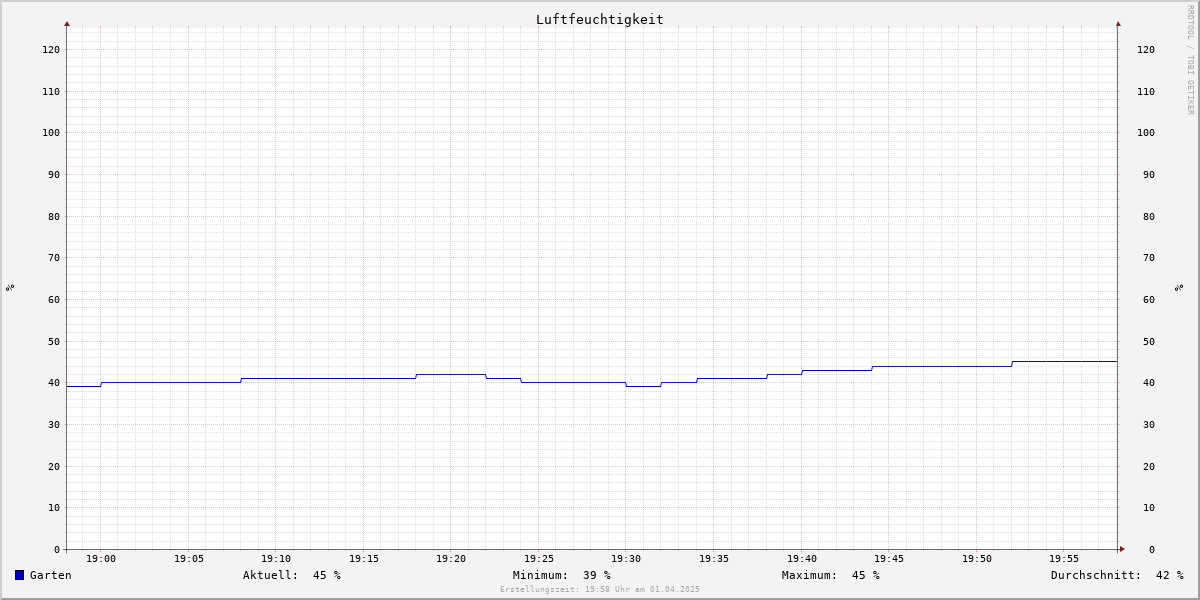Click the 19:30 time axis label
The image size is (1200, 600).
click(x=626, y=559)
